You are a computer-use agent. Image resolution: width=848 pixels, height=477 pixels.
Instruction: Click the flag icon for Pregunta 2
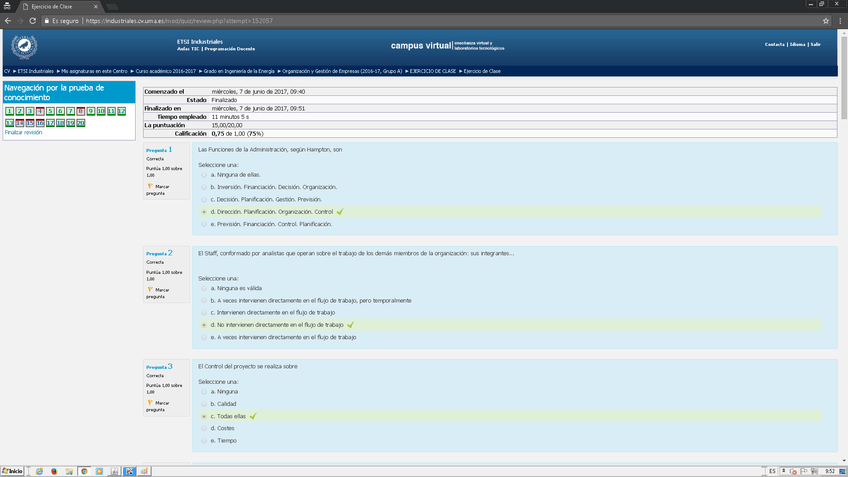(x=150, y=290)
